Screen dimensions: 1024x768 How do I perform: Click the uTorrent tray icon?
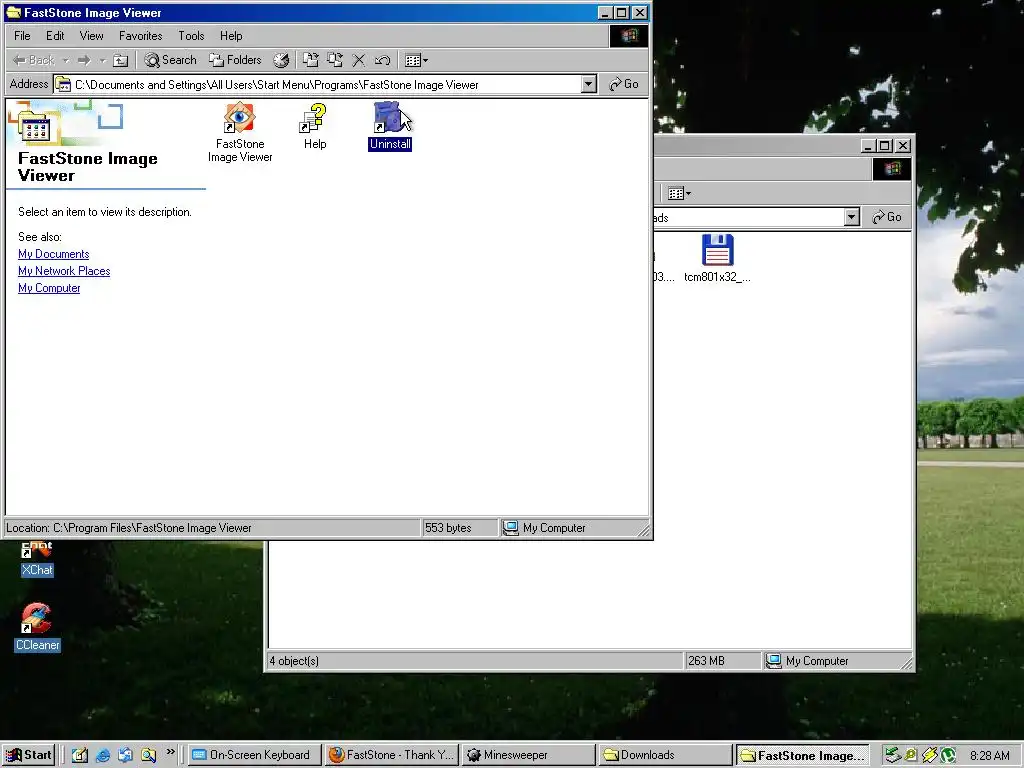(x=948, y=756)
